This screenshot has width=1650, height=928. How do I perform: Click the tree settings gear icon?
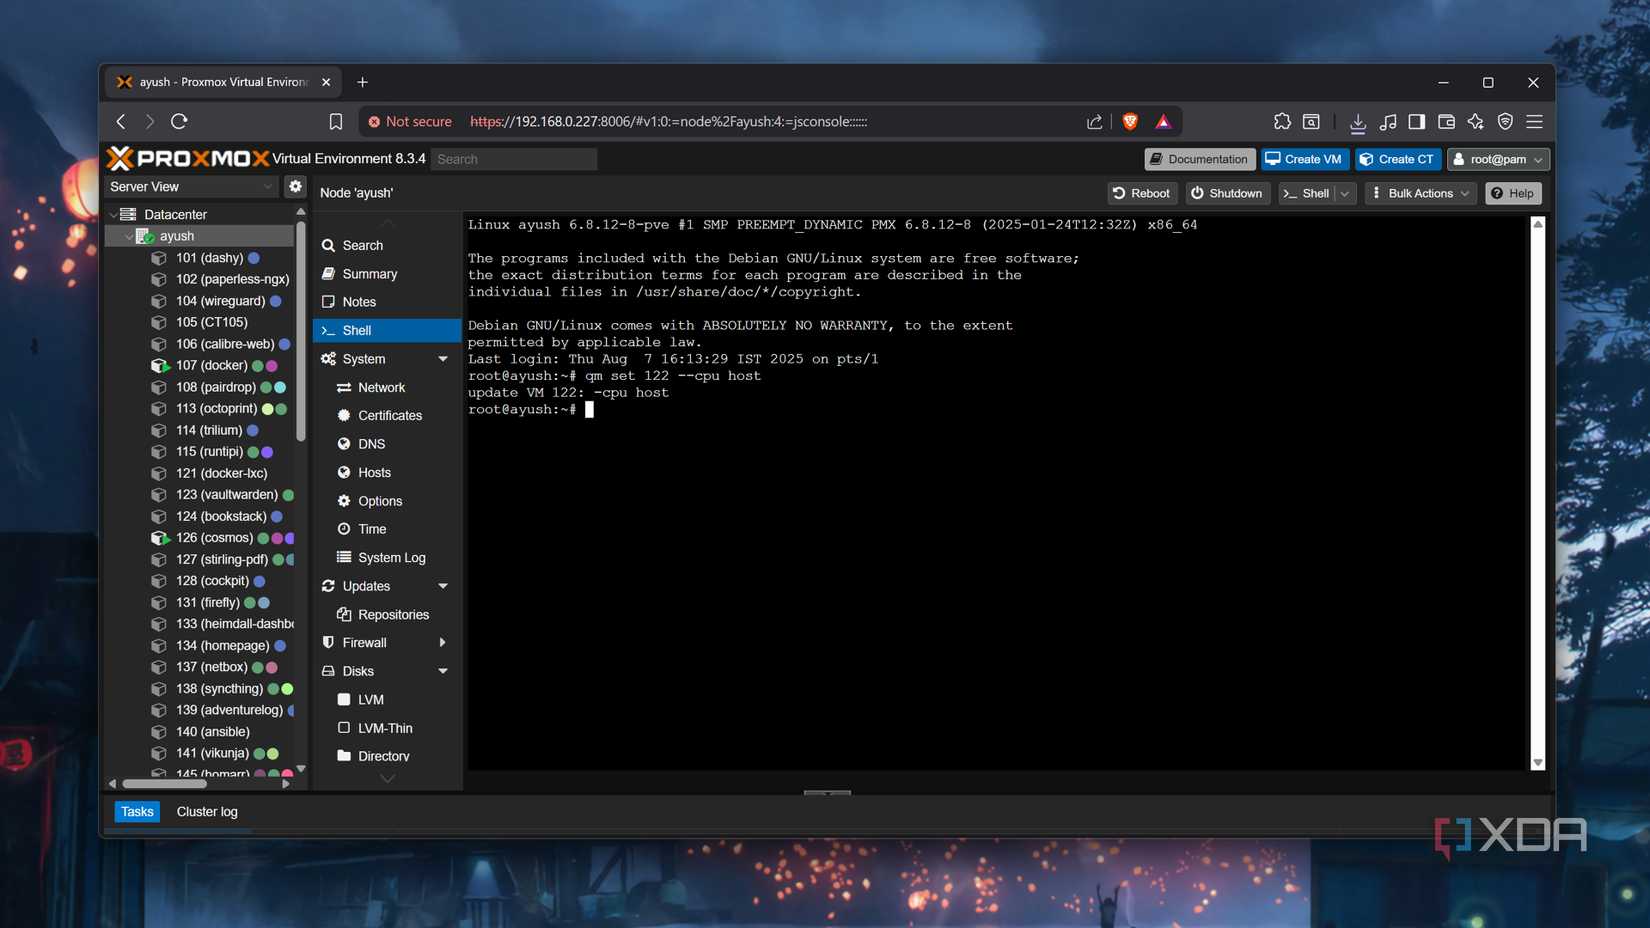click(295, 186)
